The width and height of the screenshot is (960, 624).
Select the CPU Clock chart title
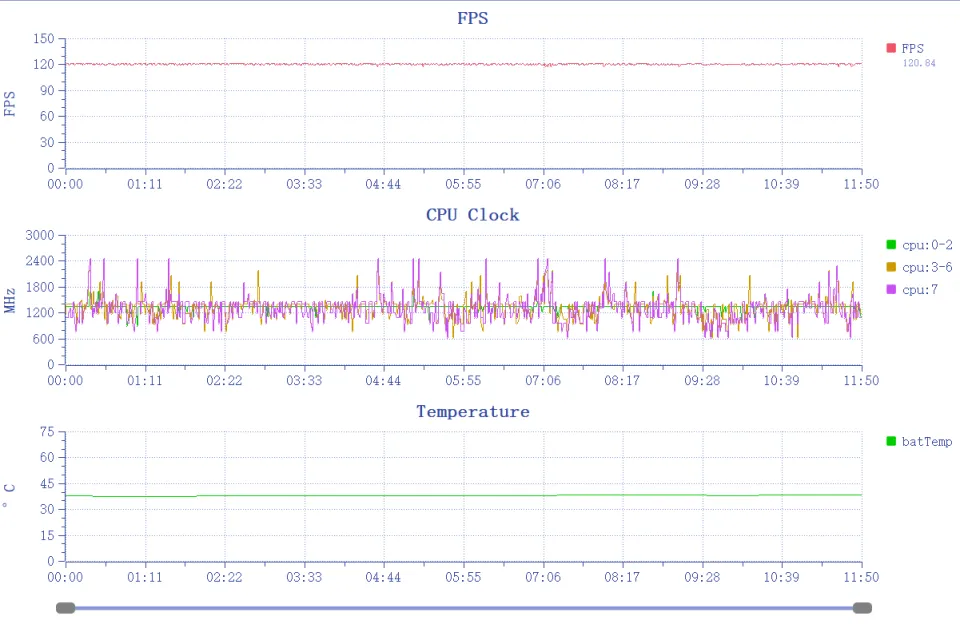pyautogui.click(x=473, y=215)
